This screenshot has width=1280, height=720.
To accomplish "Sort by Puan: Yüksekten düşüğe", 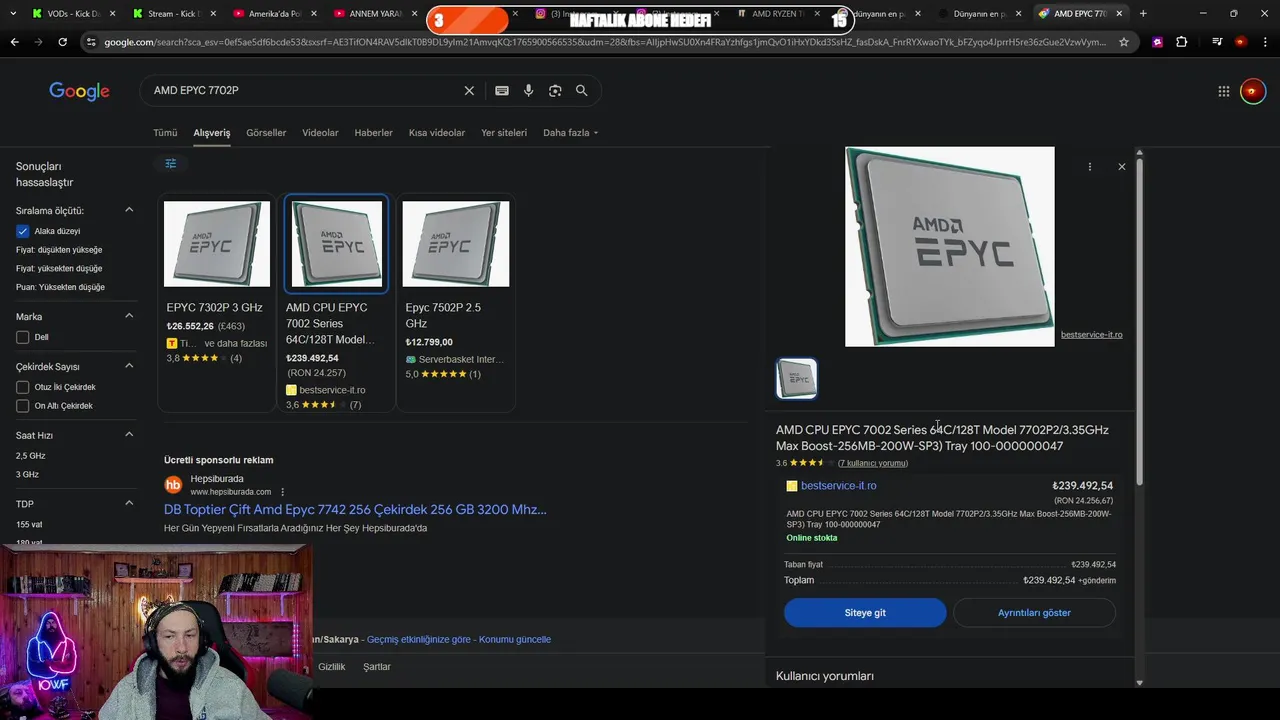I will point(60,287).
